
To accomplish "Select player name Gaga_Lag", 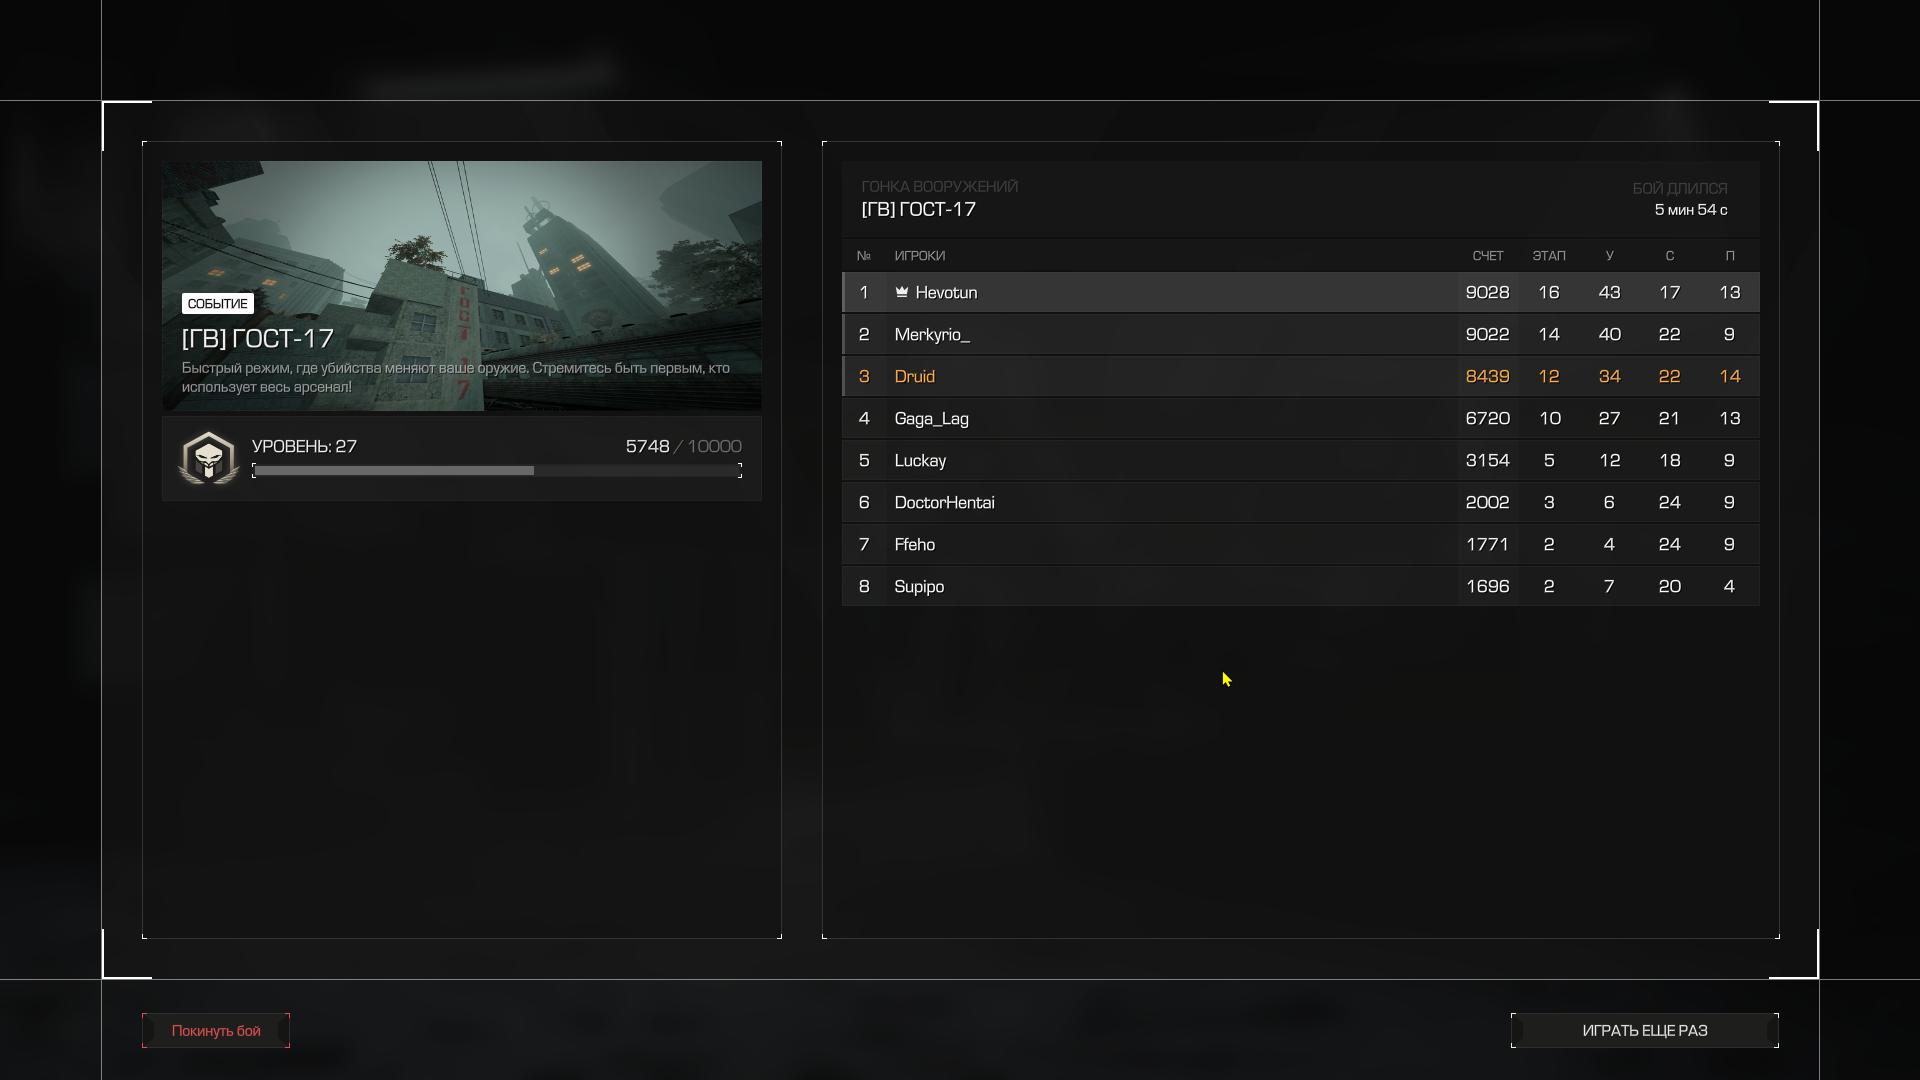I will click(x=931, y=418).
